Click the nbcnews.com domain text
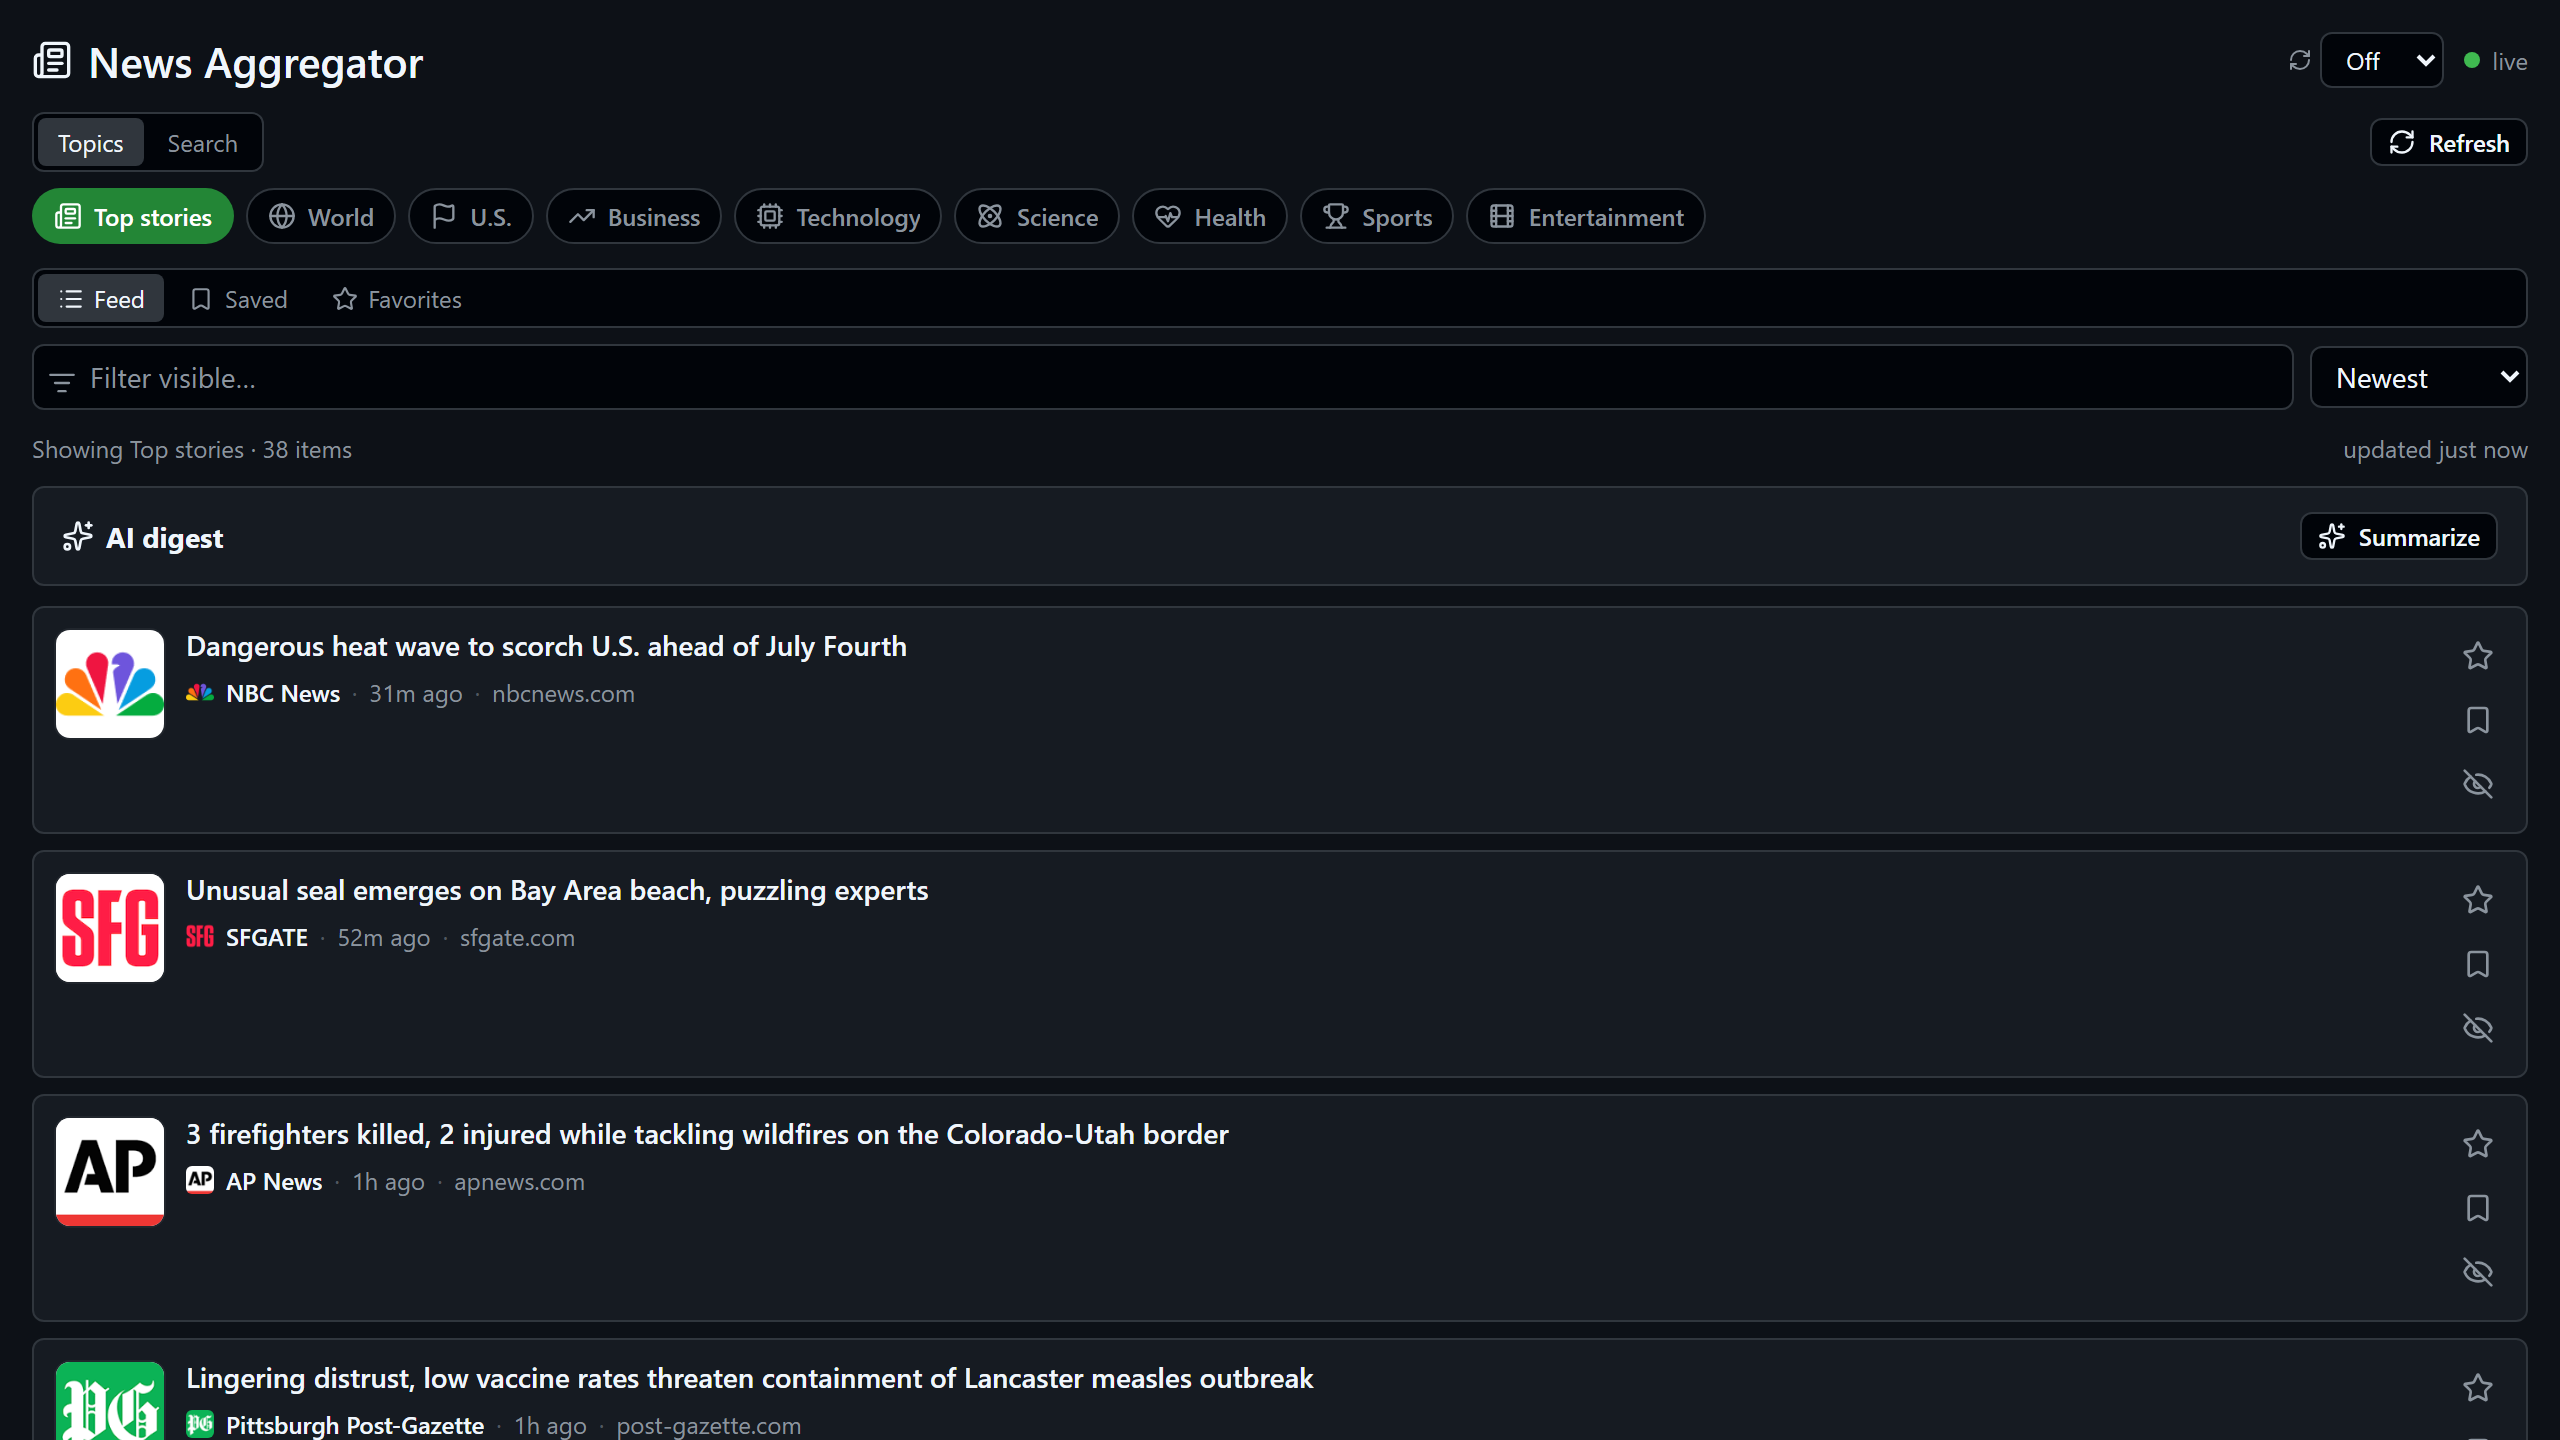 pyautogui.click(x=563, y=693)
